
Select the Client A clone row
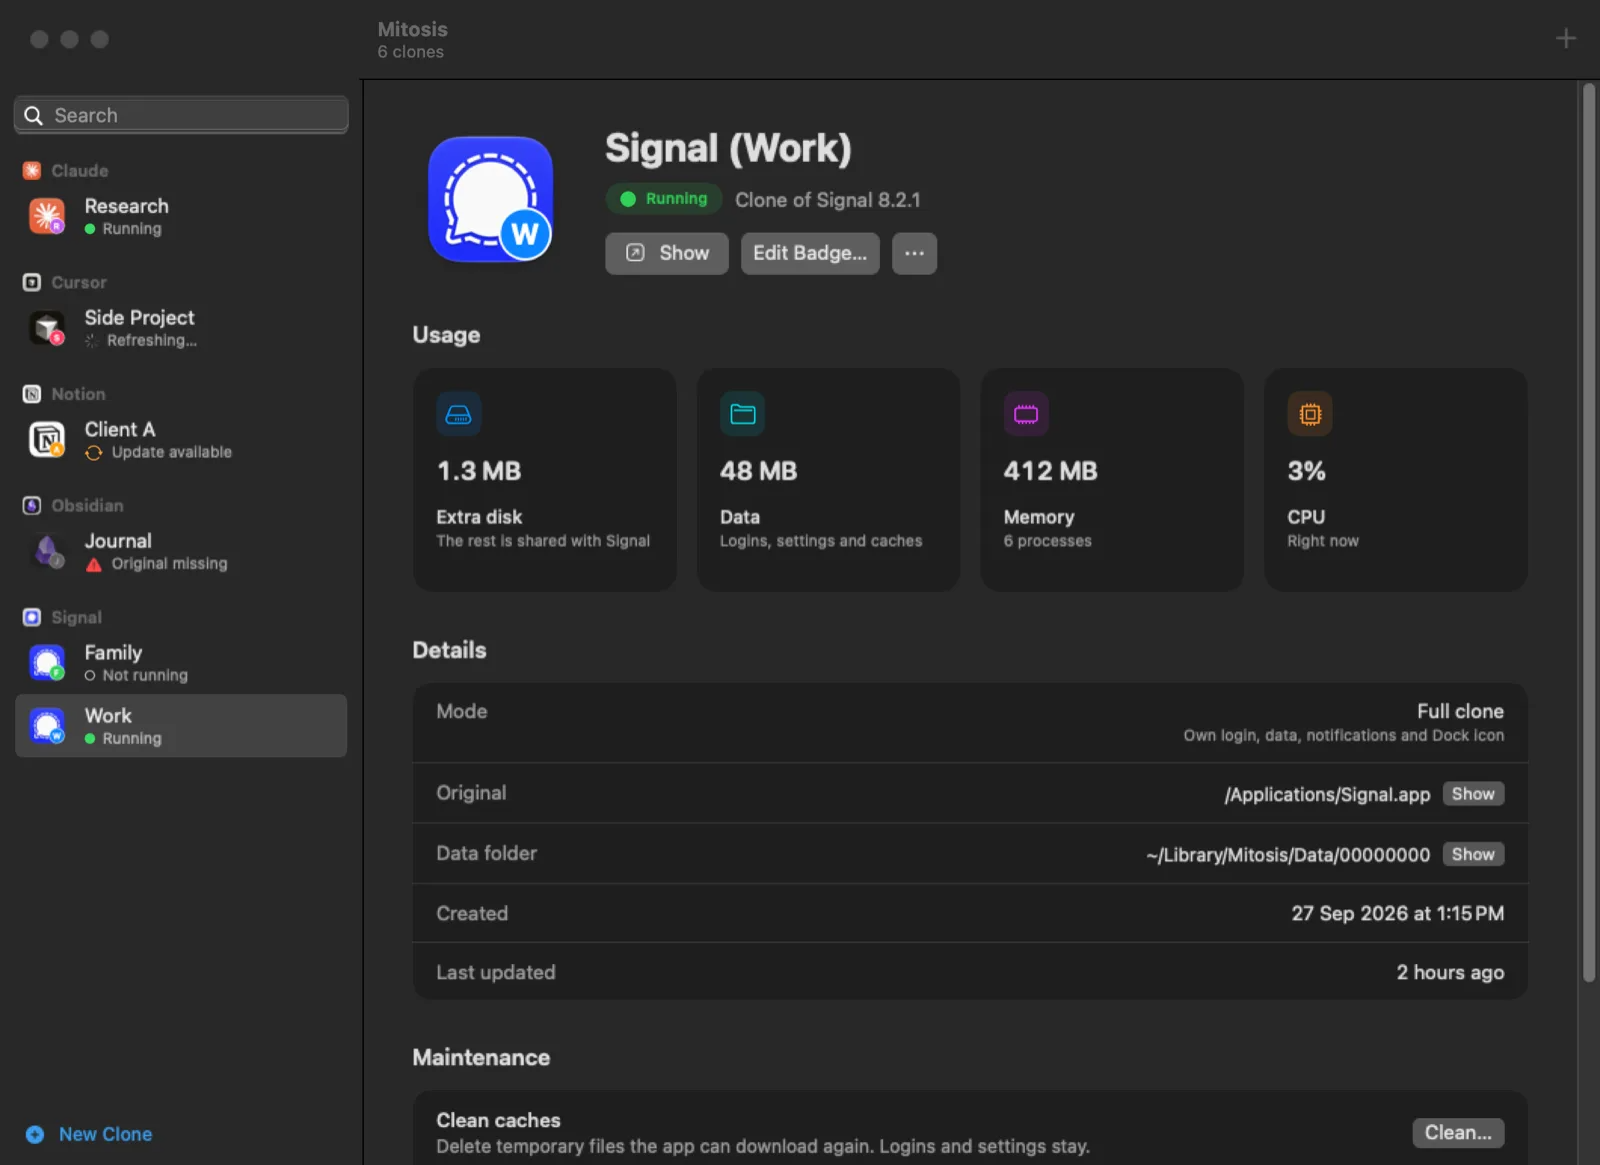coord(181,439)
